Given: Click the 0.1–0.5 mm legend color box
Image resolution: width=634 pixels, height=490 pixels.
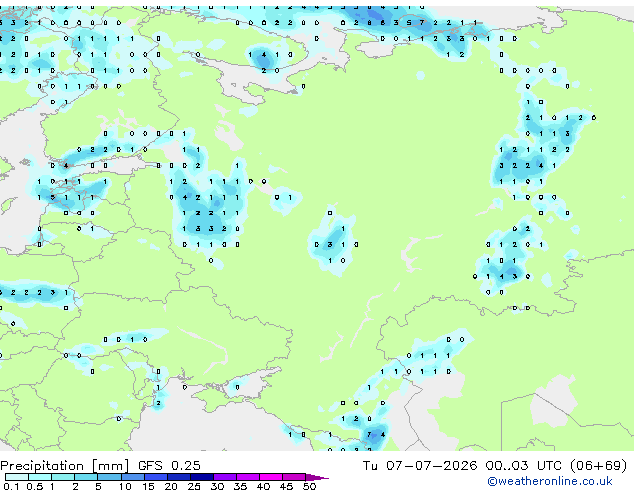Looking at the screenshot, I should point(17,477).
